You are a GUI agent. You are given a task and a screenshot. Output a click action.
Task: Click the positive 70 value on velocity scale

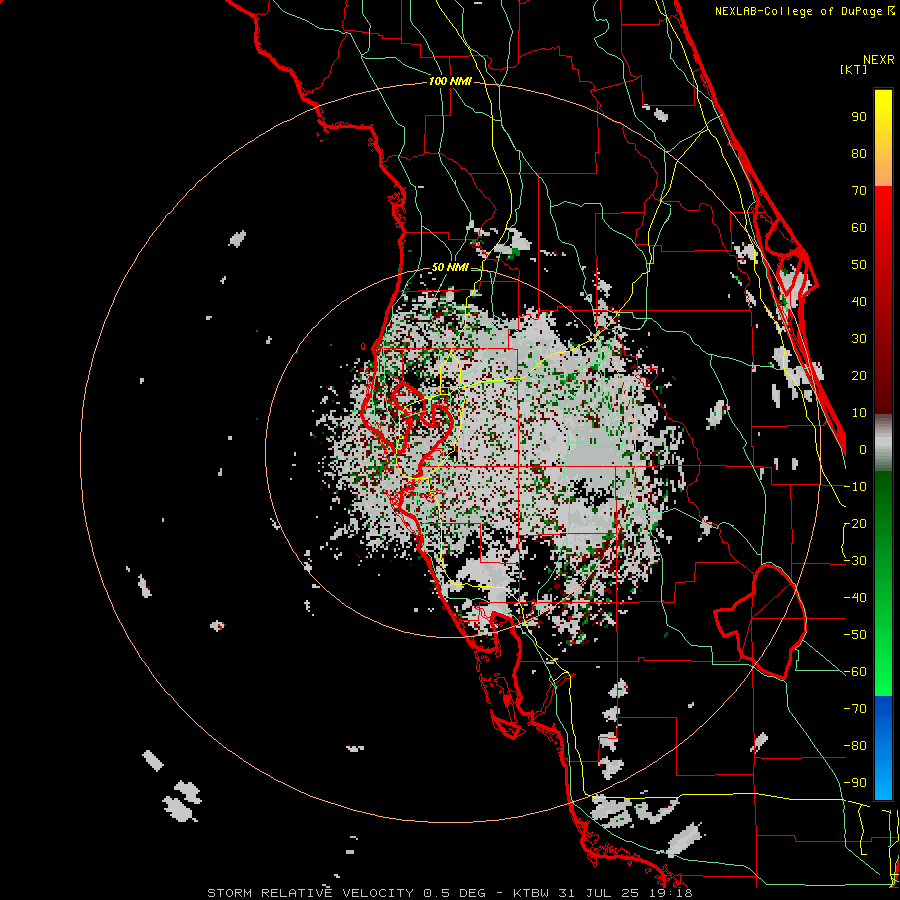(x=859, y=191)
